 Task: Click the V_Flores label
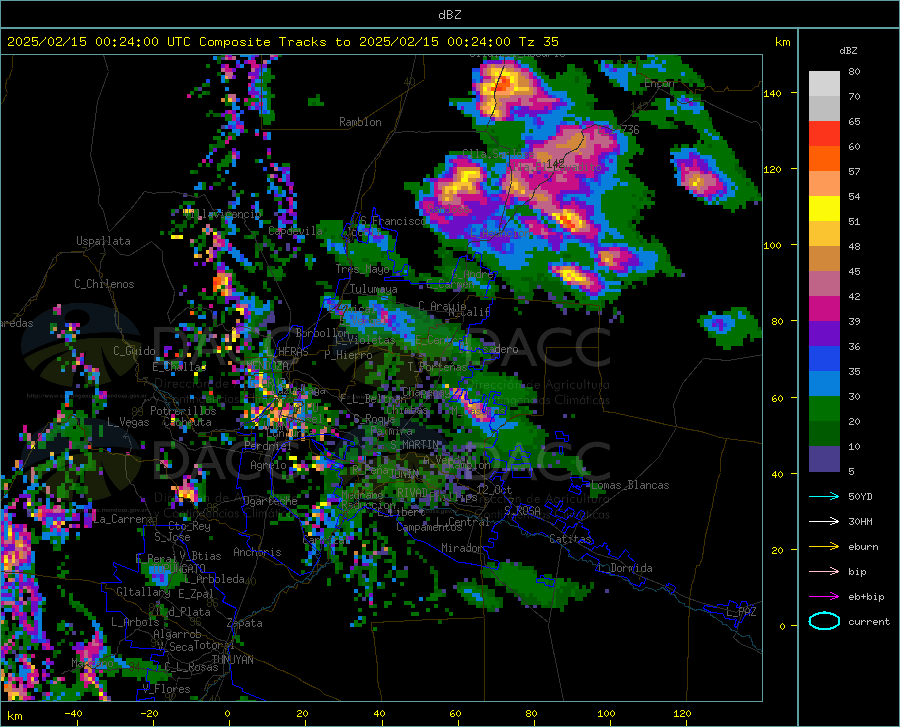(166, 689)
